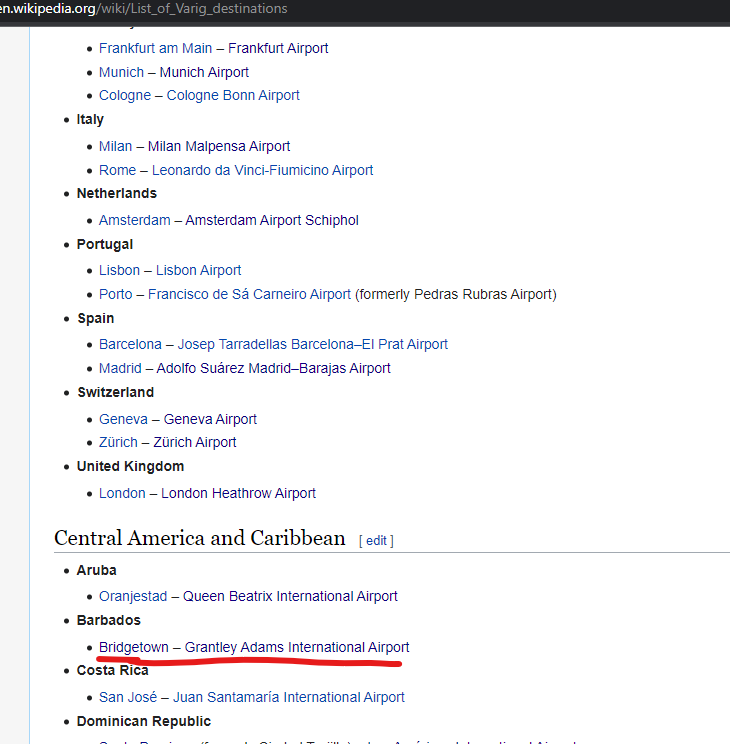The width and height of the screenshot is (730, 744).
Task: Click the Italy country heading
Action: click(90, 120)
